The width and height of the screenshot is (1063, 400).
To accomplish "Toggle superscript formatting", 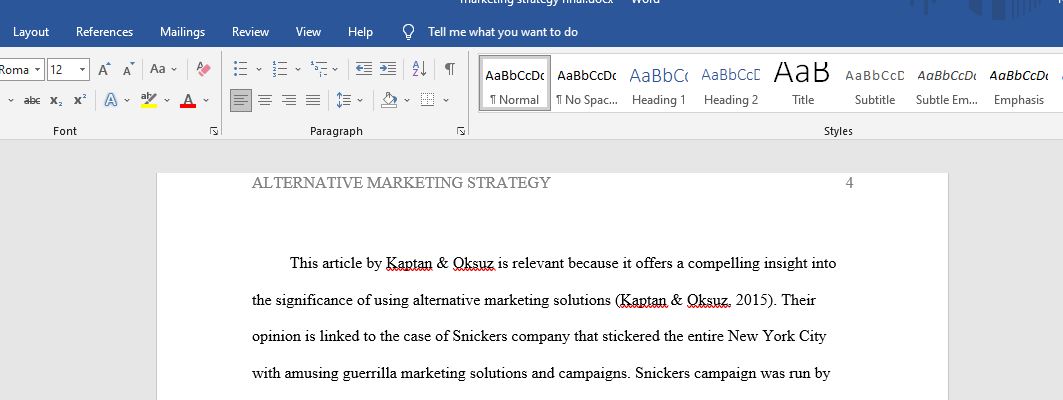I will click(80, 100).
